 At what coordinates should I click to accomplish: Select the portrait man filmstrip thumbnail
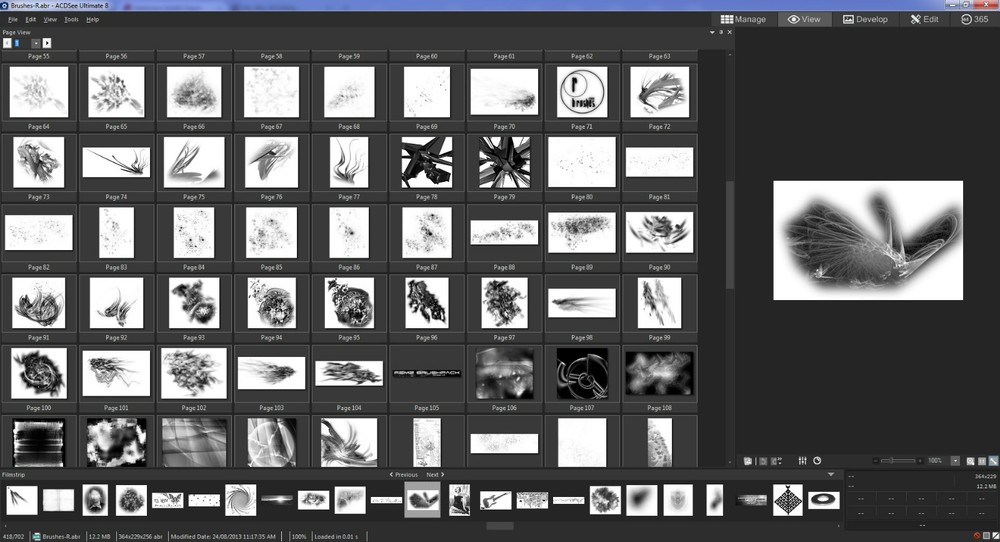pyautogui.click(x=95, y=500)
